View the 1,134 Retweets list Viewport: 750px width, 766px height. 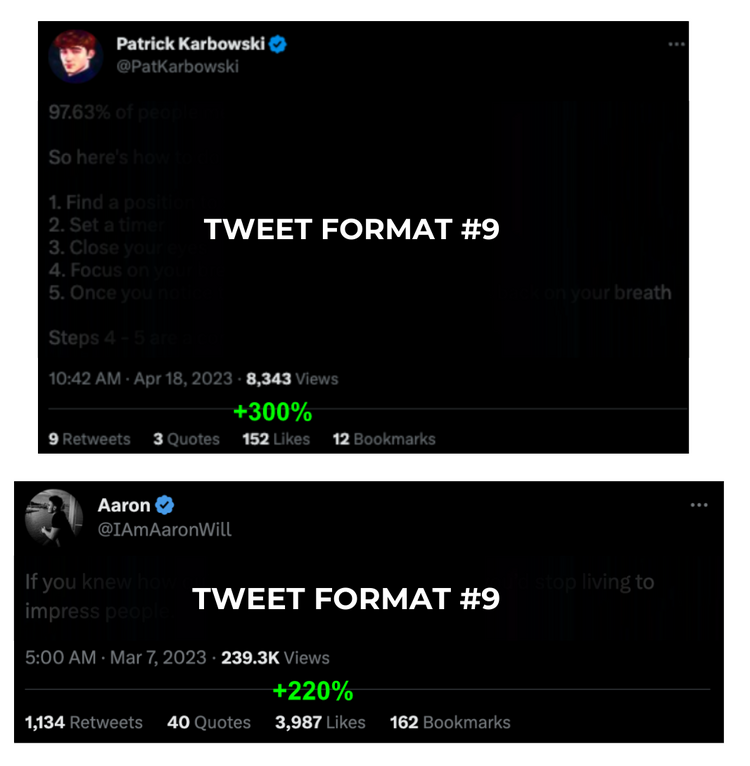pyautogui.click(x=84, y=723)
